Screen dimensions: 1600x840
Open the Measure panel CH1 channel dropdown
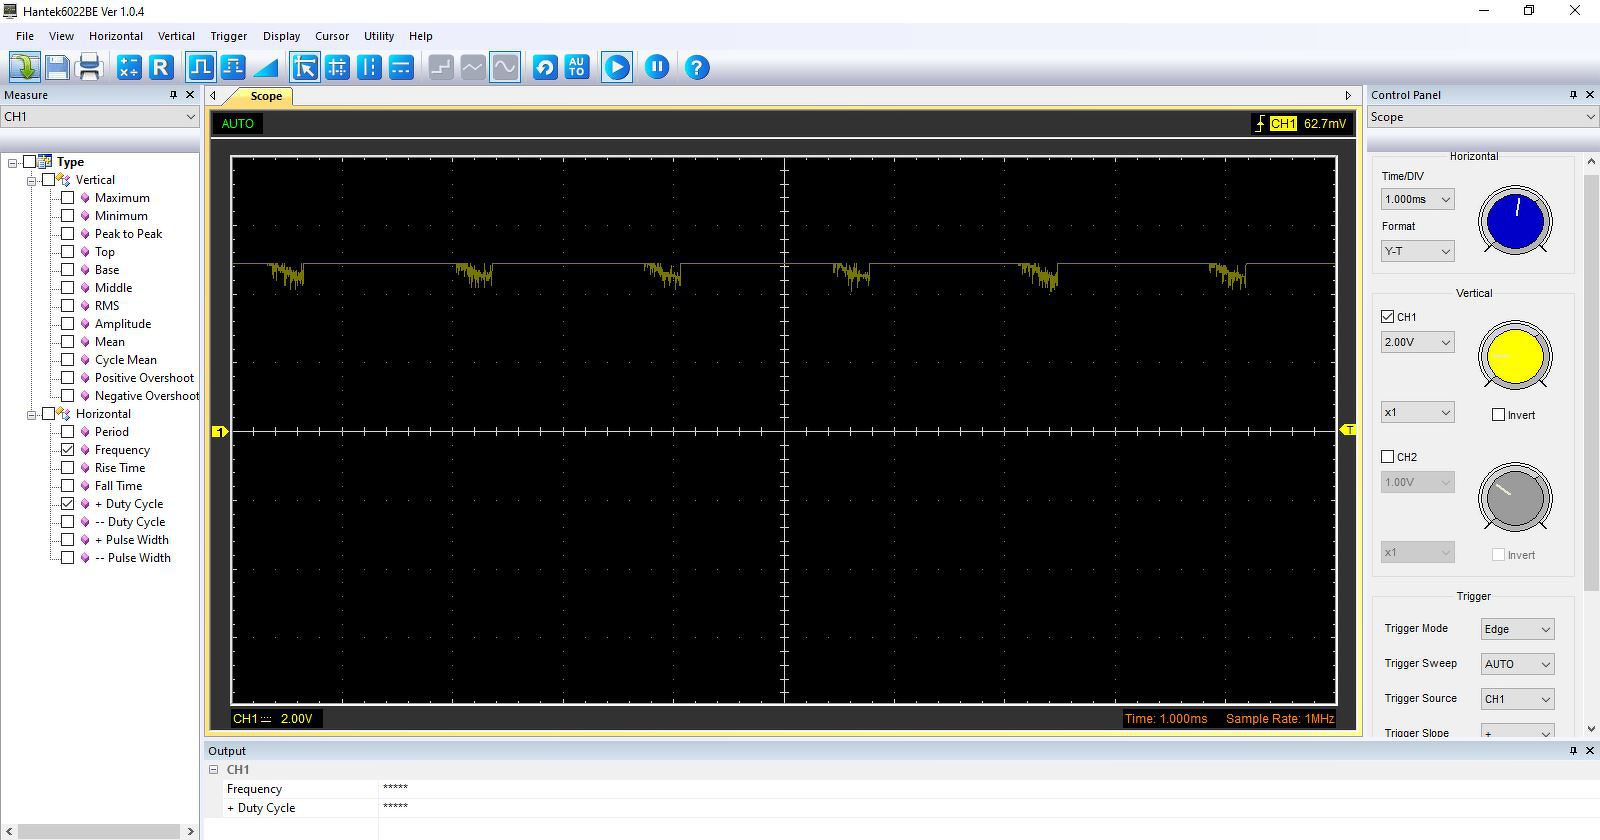(100, 116)
